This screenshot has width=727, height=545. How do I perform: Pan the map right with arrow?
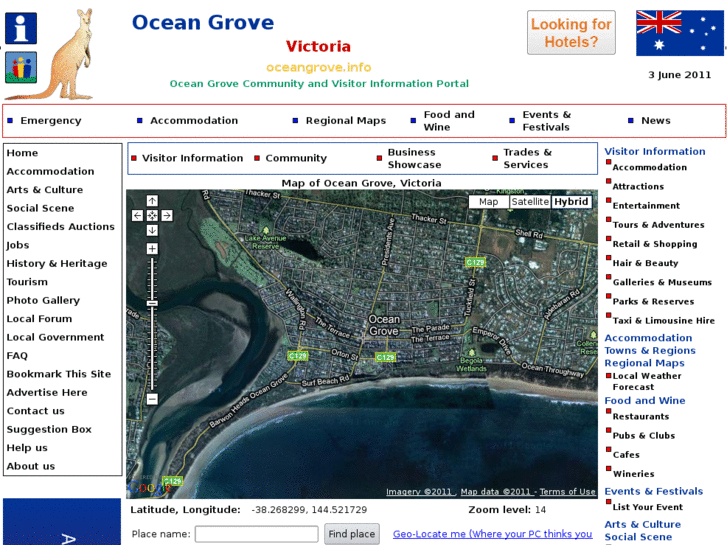click(167, 215)
